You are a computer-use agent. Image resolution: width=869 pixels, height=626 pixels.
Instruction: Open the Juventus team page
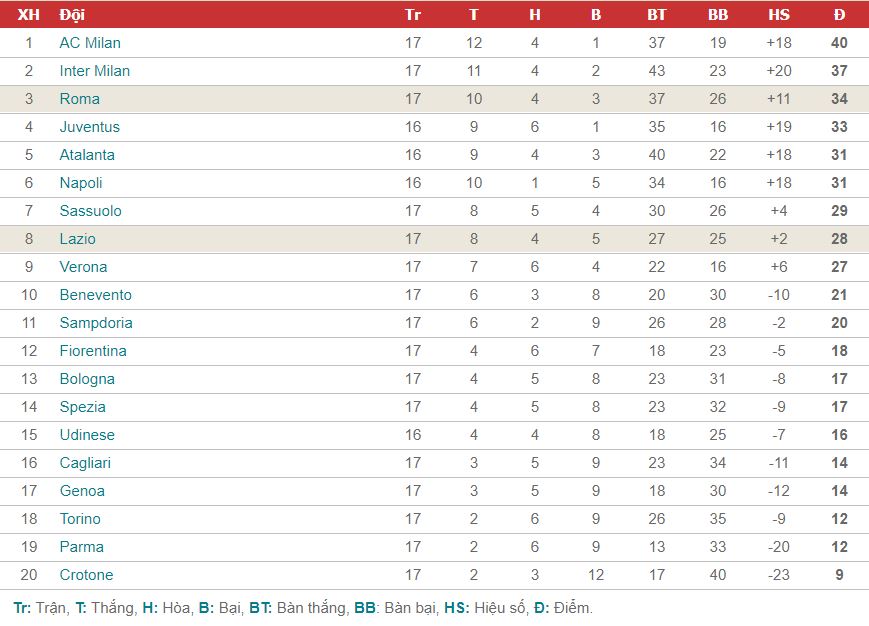(89, 127)
